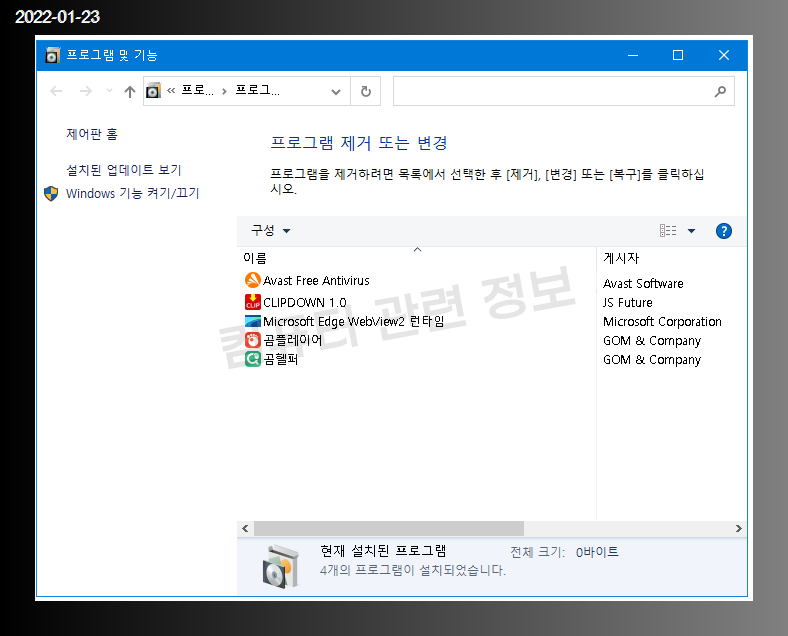Minimize the 프로그램 및 기능 window
Viewport: 788px width, 636px height.
click(x=633, y=55)
